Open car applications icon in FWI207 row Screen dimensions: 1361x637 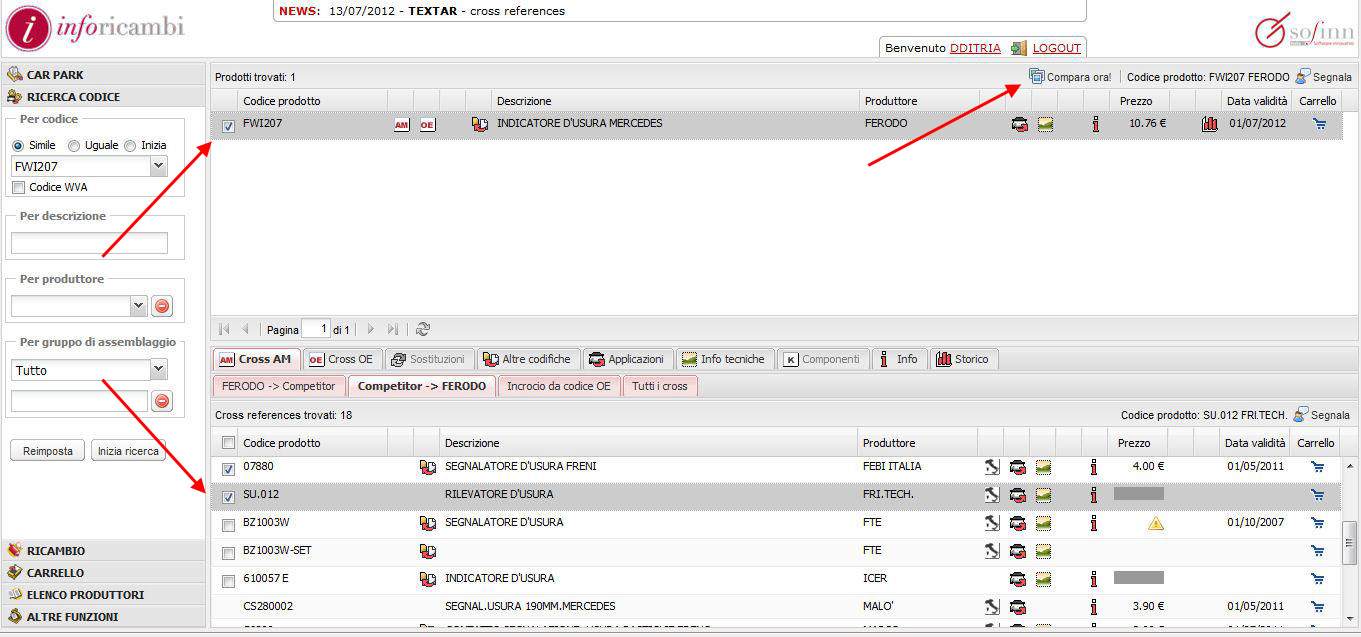coord(1019,125)
